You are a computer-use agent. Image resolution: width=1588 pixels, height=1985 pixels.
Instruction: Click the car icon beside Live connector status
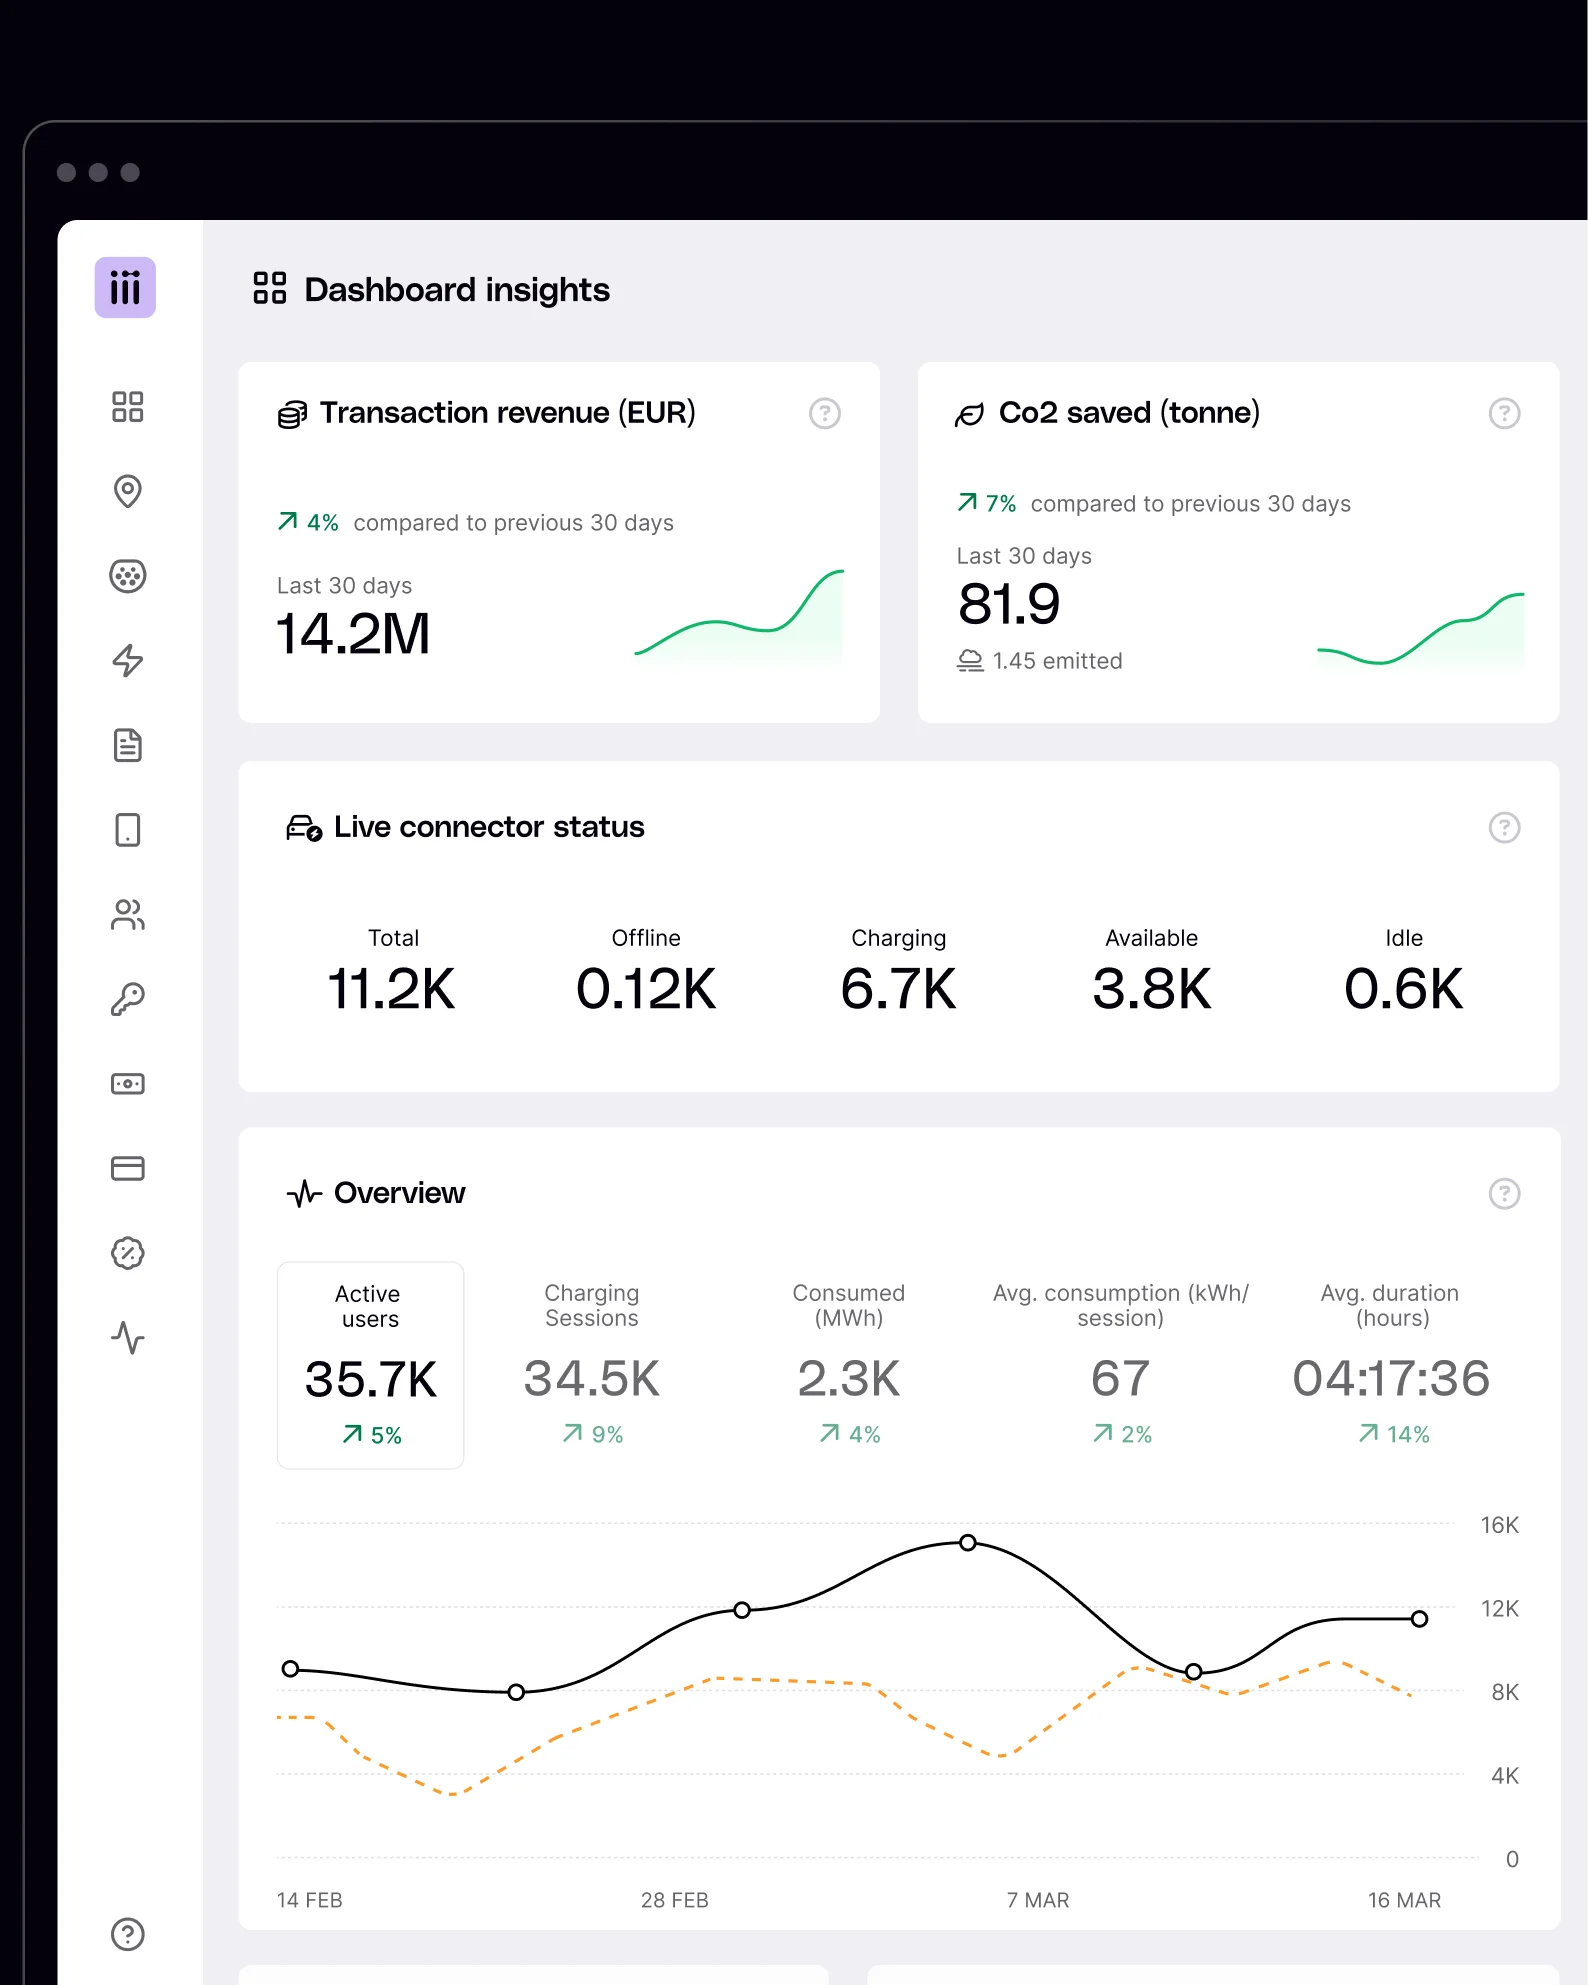tap(304, 828)
